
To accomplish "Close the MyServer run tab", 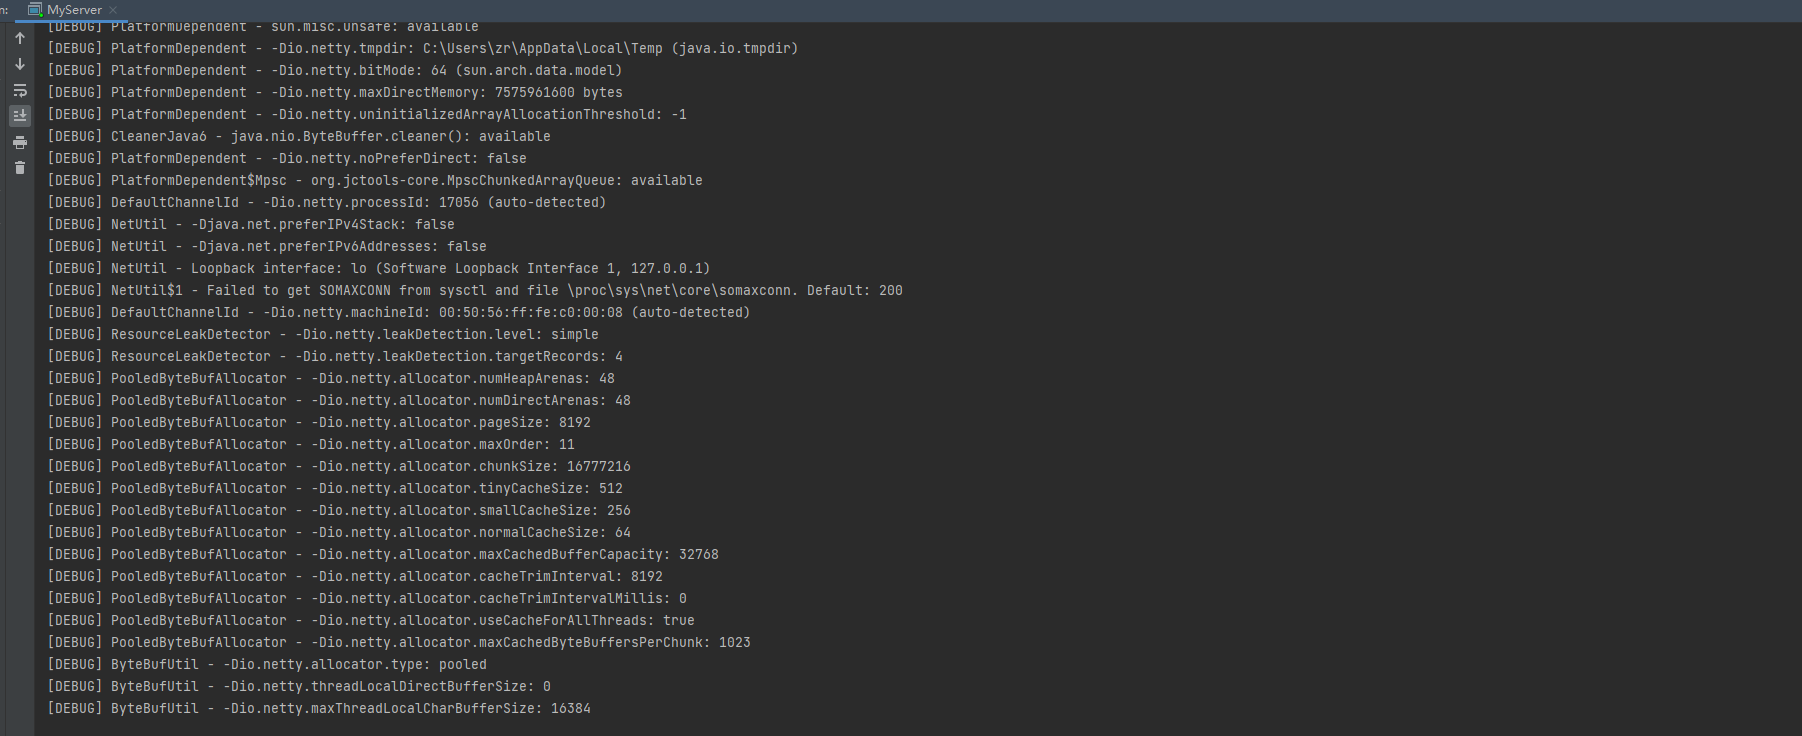I will click(x=113, y=10).
